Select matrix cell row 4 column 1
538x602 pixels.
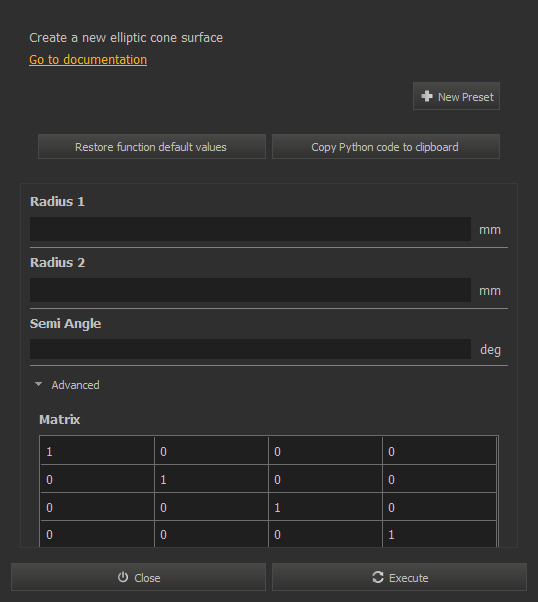(97, 534)
